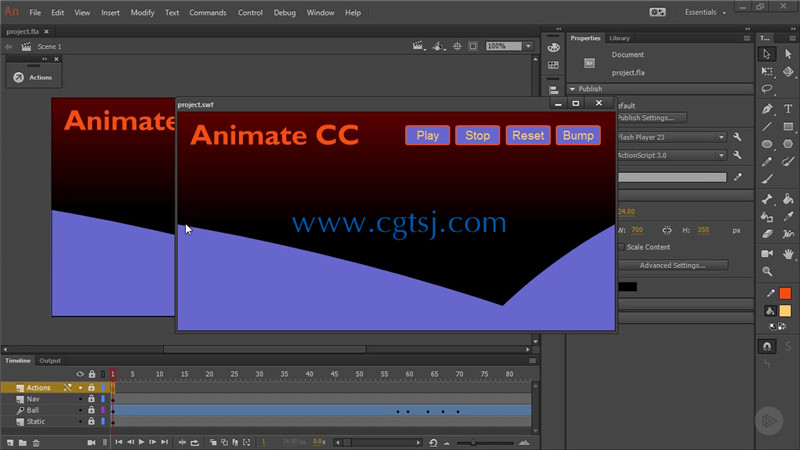The image size is (800, 450).
Task: Click the Advanced Settings... button
Action: tap(672, 265)
